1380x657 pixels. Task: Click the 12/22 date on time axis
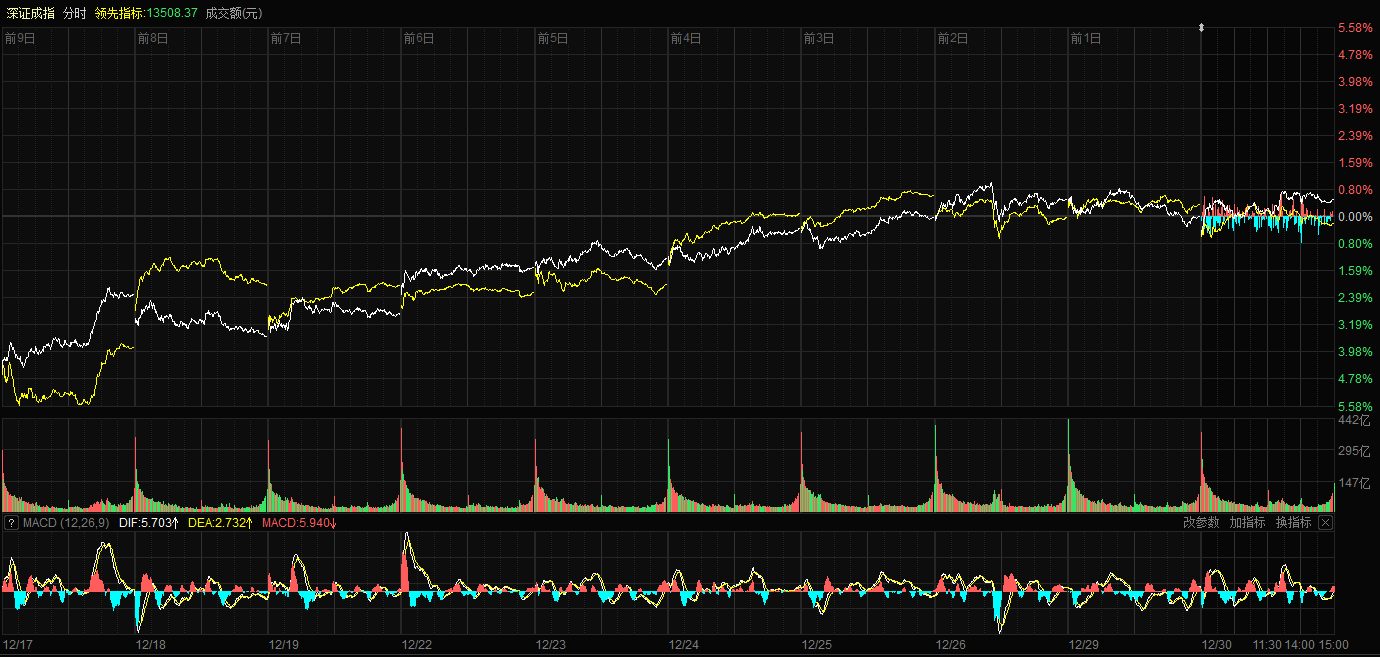point(418,645)
